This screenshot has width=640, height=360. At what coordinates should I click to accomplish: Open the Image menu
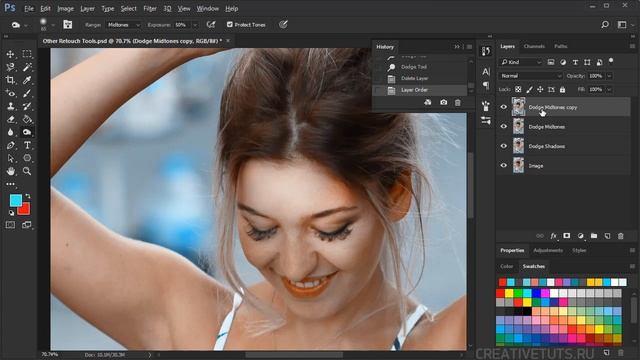pos(65,8)
